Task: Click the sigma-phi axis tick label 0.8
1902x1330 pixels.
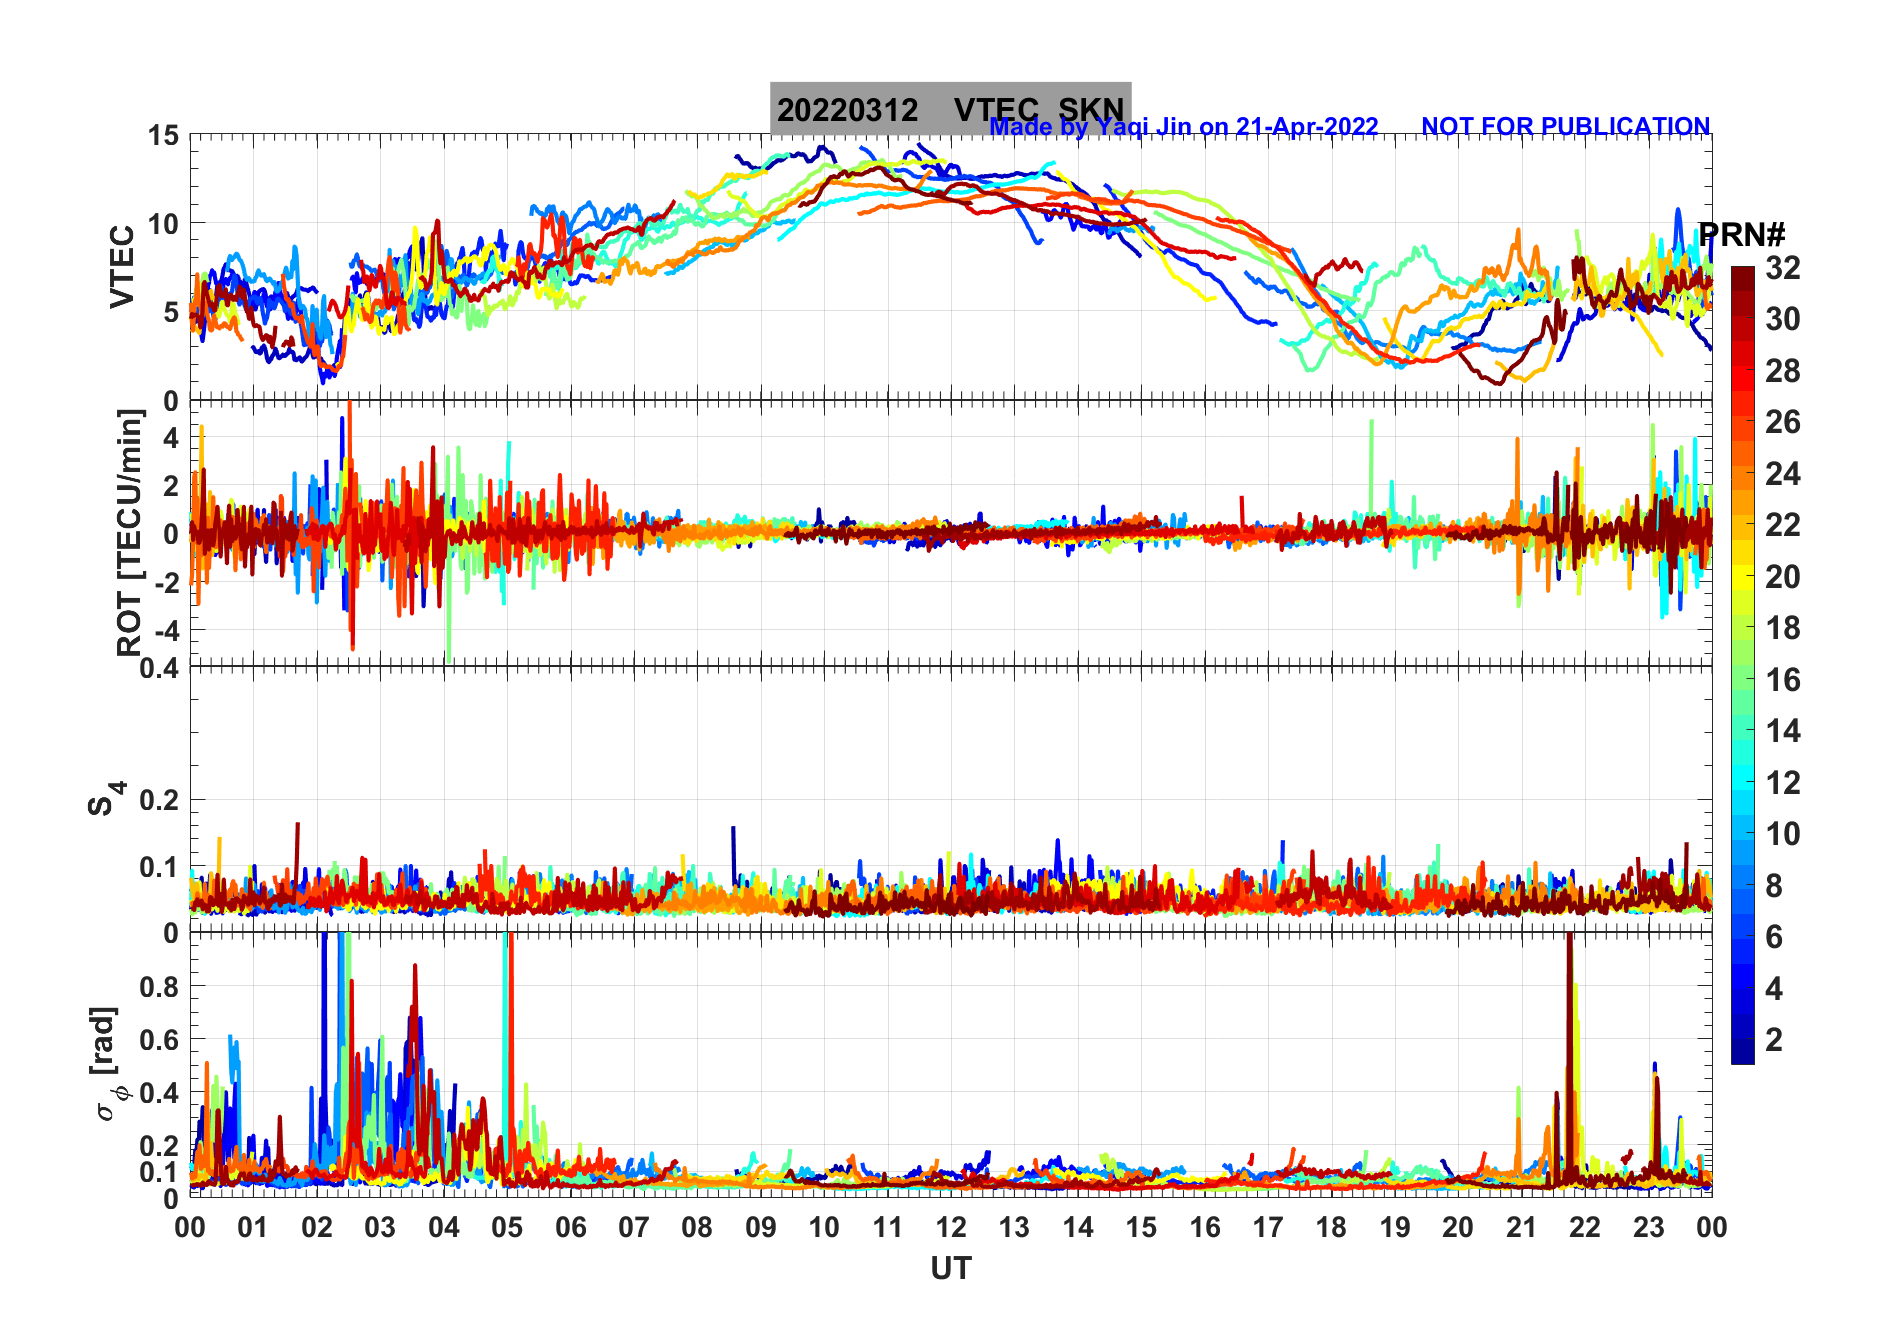Action: [159, 987]
